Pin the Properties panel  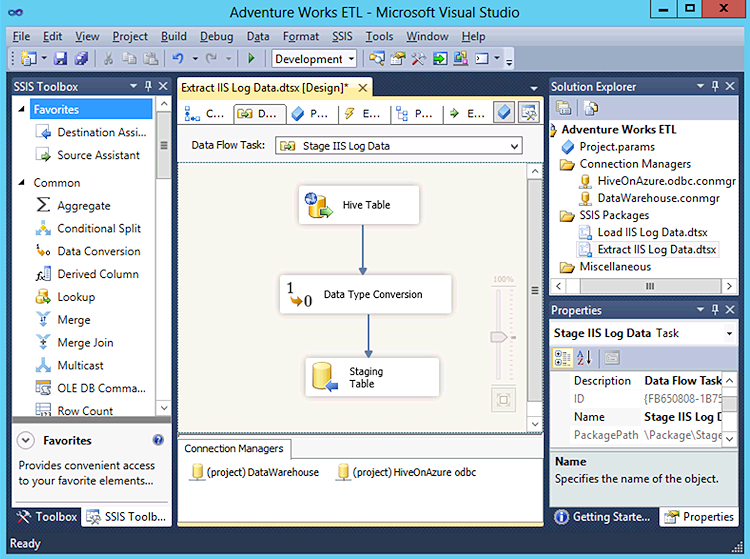pyautogui.click(x=715, y=310)
